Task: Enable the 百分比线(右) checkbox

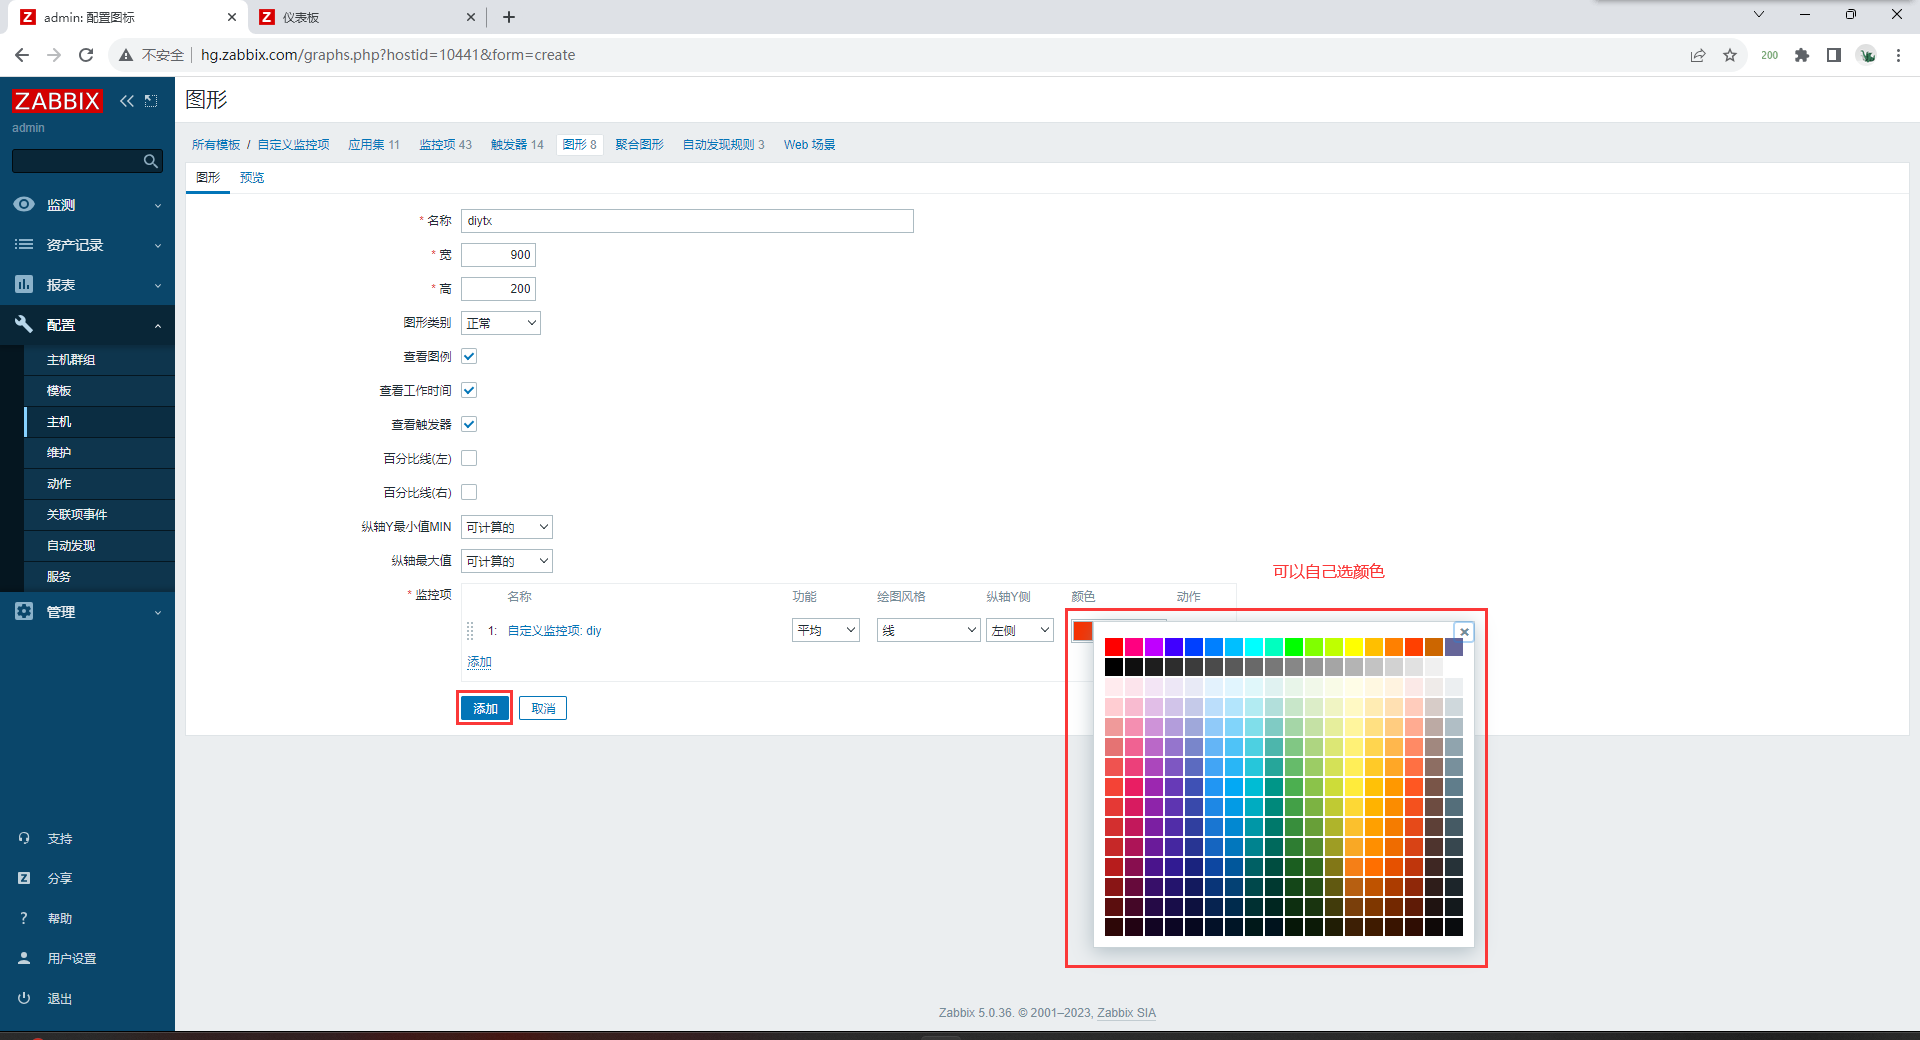Action: coord(469,492)
